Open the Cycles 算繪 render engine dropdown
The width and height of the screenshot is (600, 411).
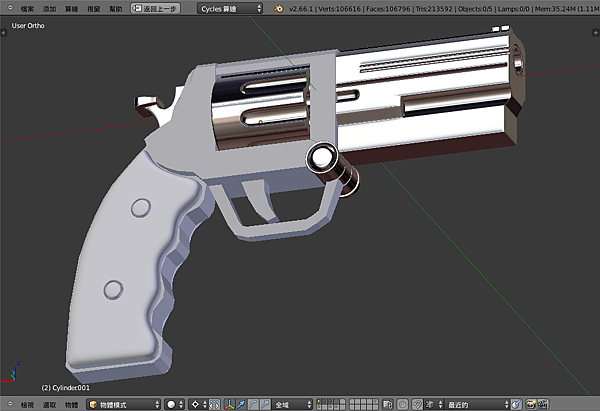pyautogui.click(x=230, y=8)
